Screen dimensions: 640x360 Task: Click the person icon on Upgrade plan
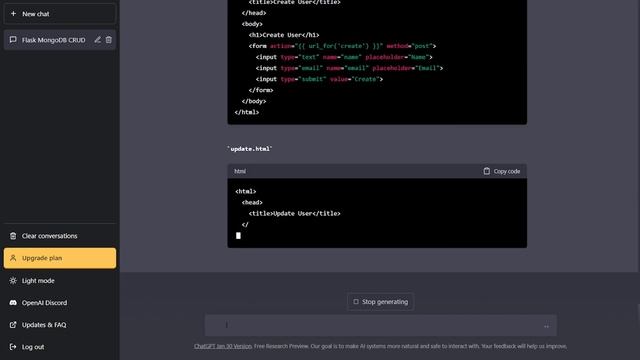(13, 258)
